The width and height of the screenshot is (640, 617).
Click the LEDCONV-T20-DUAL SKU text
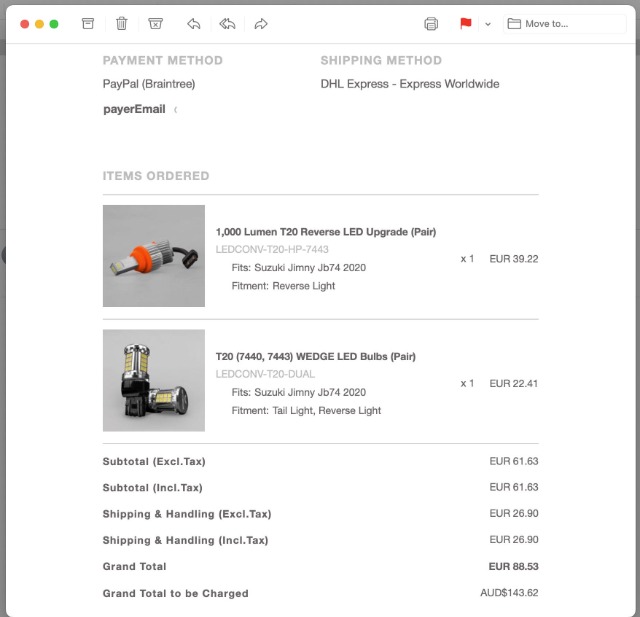pyautogui.click(x=265, y=374)
